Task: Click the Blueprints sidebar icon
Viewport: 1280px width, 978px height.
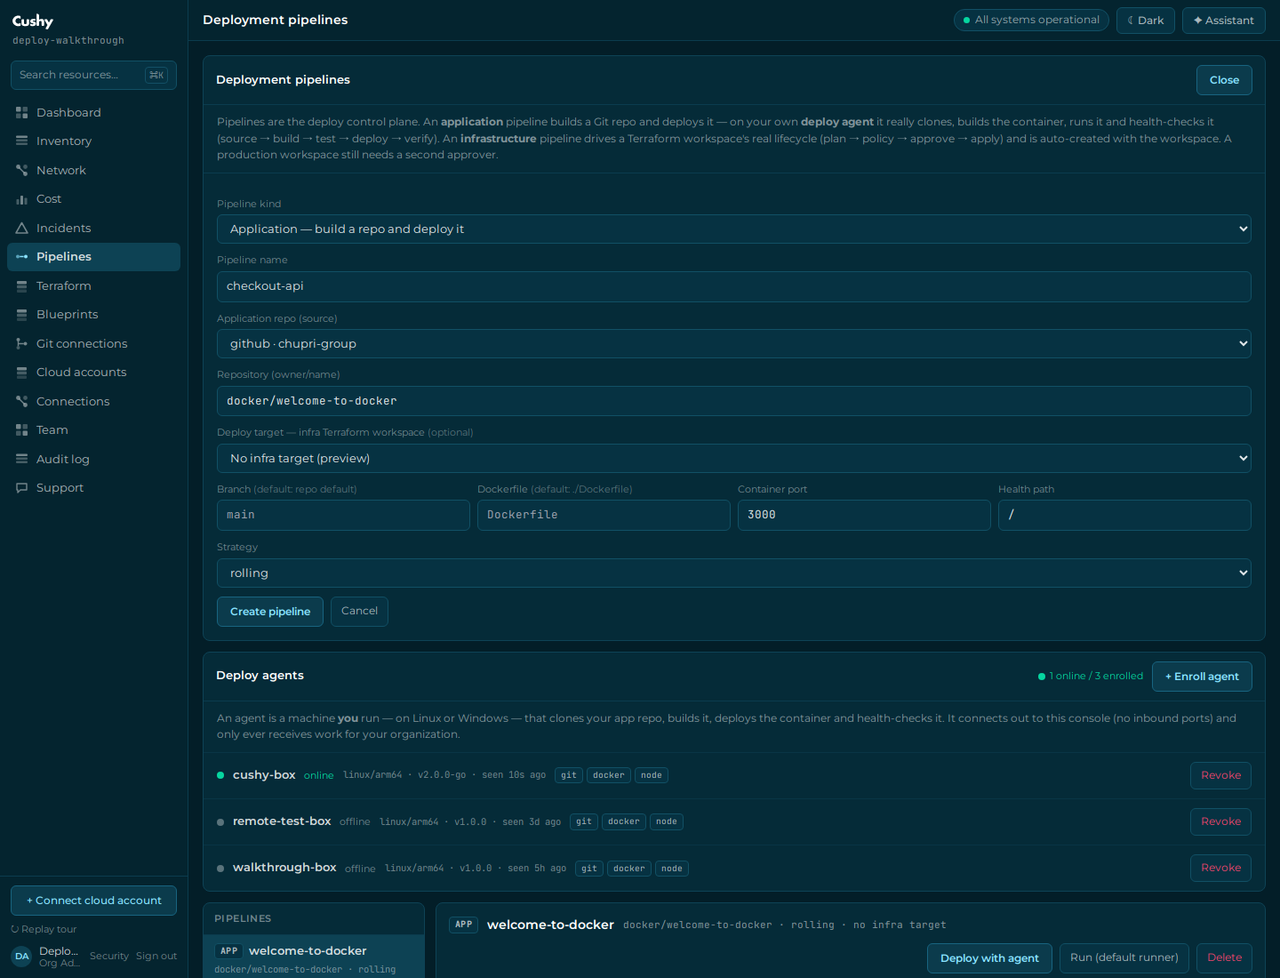Action: (x=22, y=314)
